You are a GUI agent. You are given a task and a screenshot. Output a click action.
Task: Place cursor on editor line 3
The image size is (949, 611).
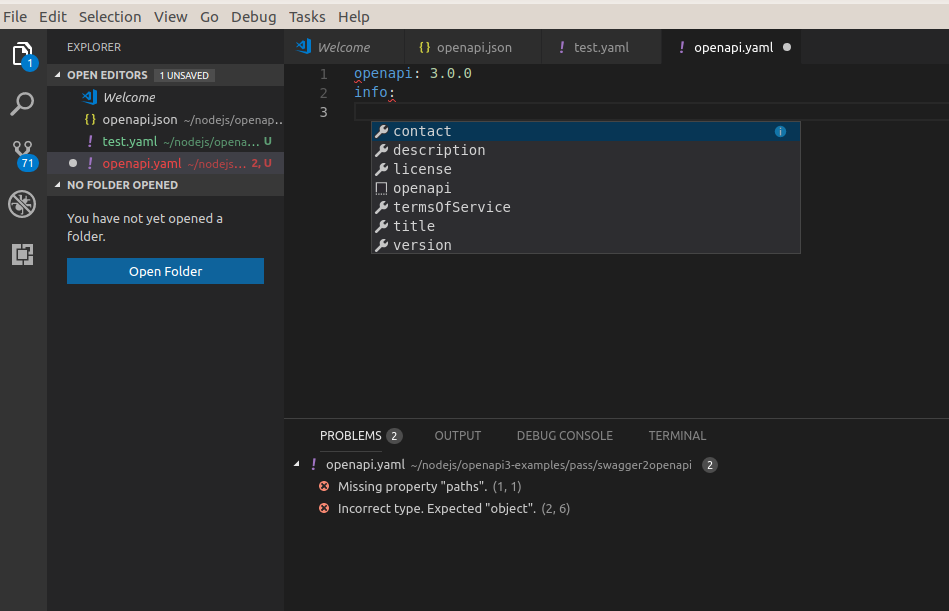(x=651, y=112)
